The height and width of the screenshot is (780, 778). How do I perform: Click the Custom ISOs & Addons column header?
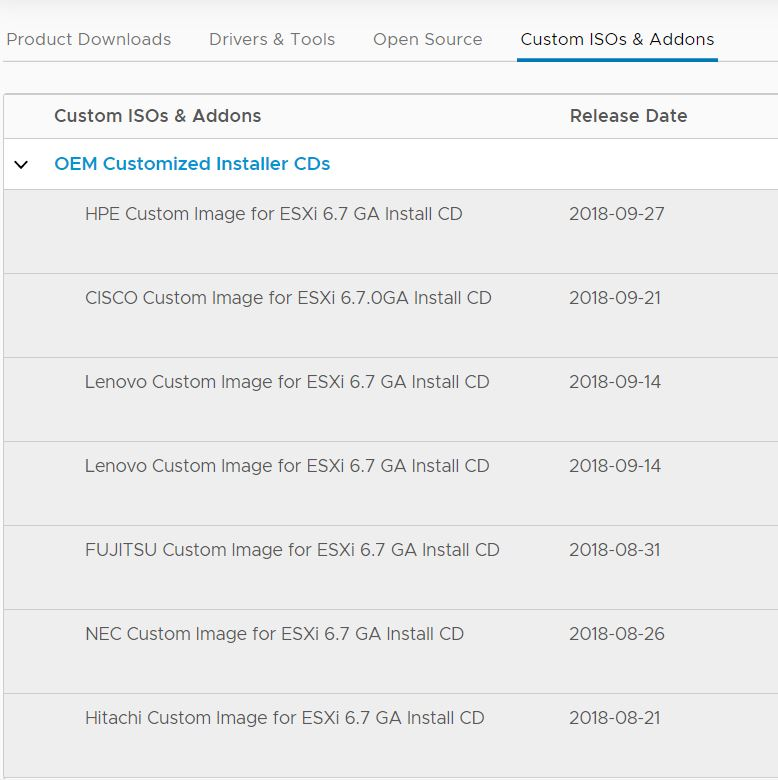pyautogui.click(x=158, y=116)
